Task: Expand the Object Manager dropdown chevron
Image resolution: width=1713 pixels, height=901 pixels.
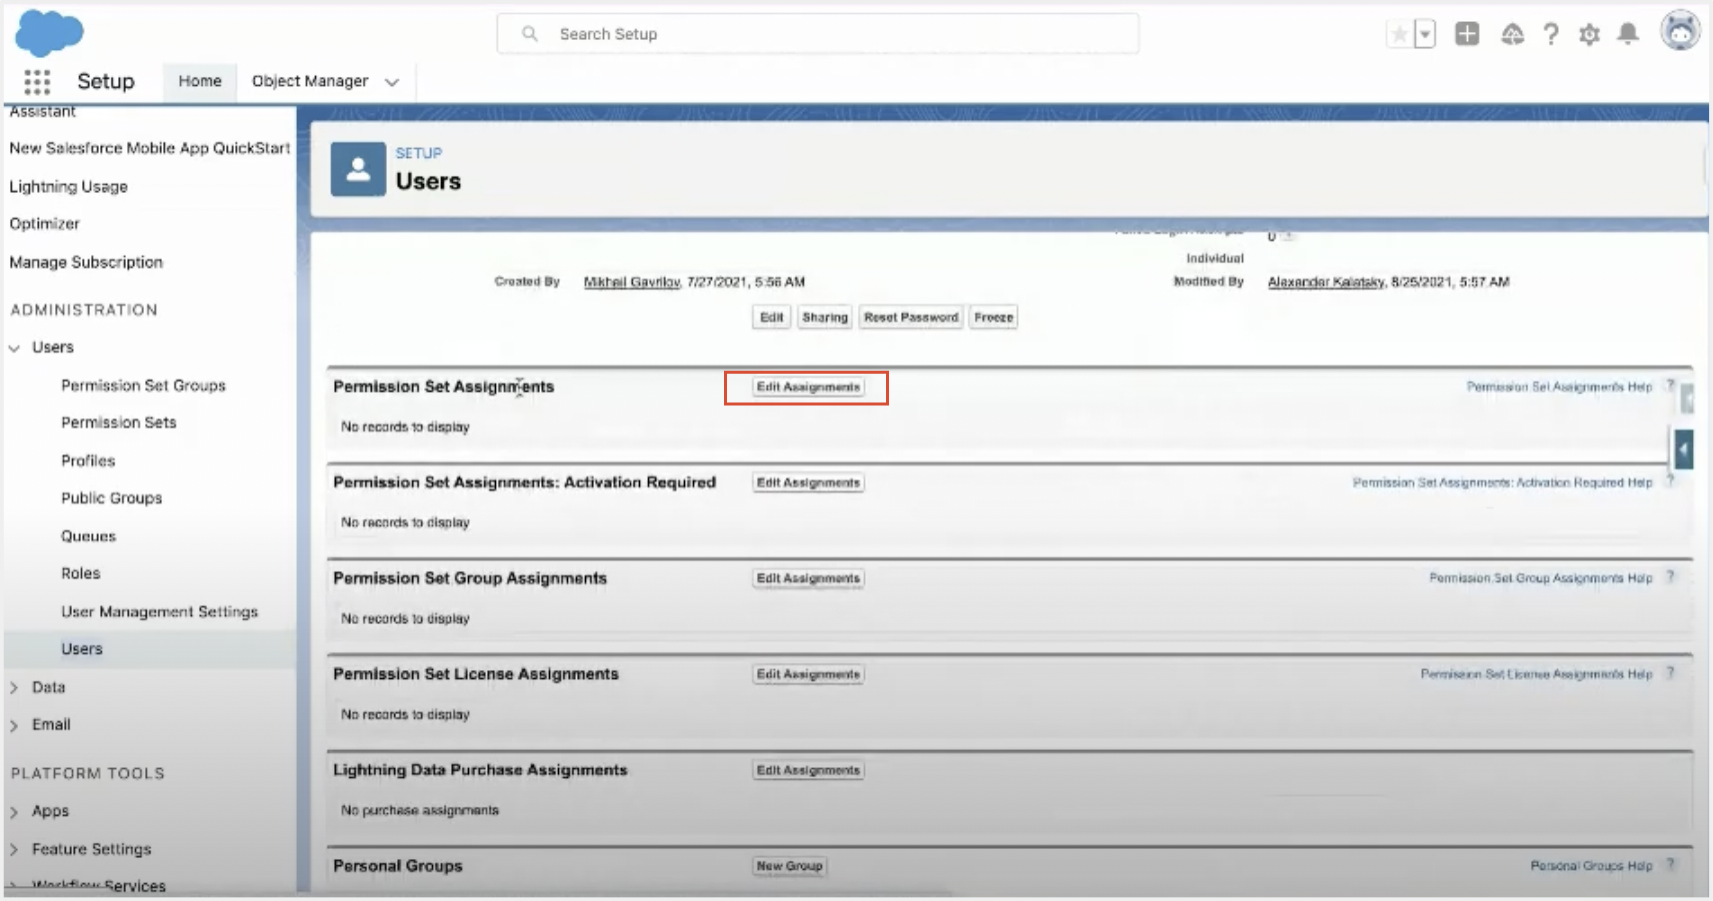Action: [392, 82]
